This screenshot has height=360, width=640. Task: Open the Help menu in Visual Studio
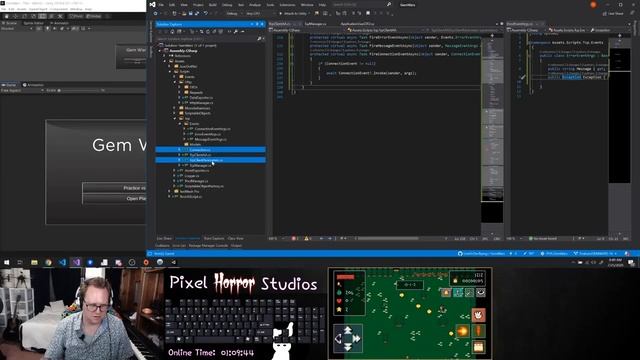coord(322,5)
